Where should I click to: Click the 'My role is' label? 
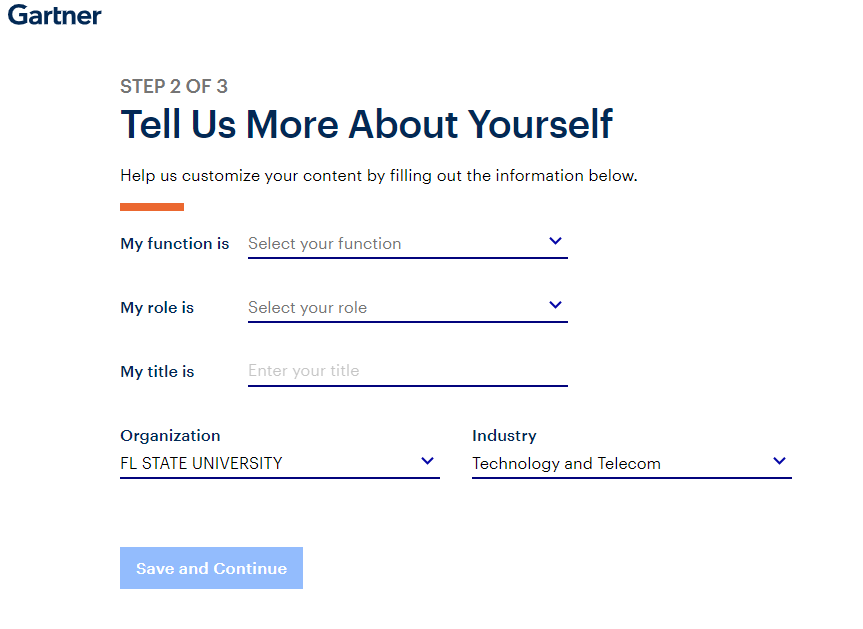pos(157,308)
